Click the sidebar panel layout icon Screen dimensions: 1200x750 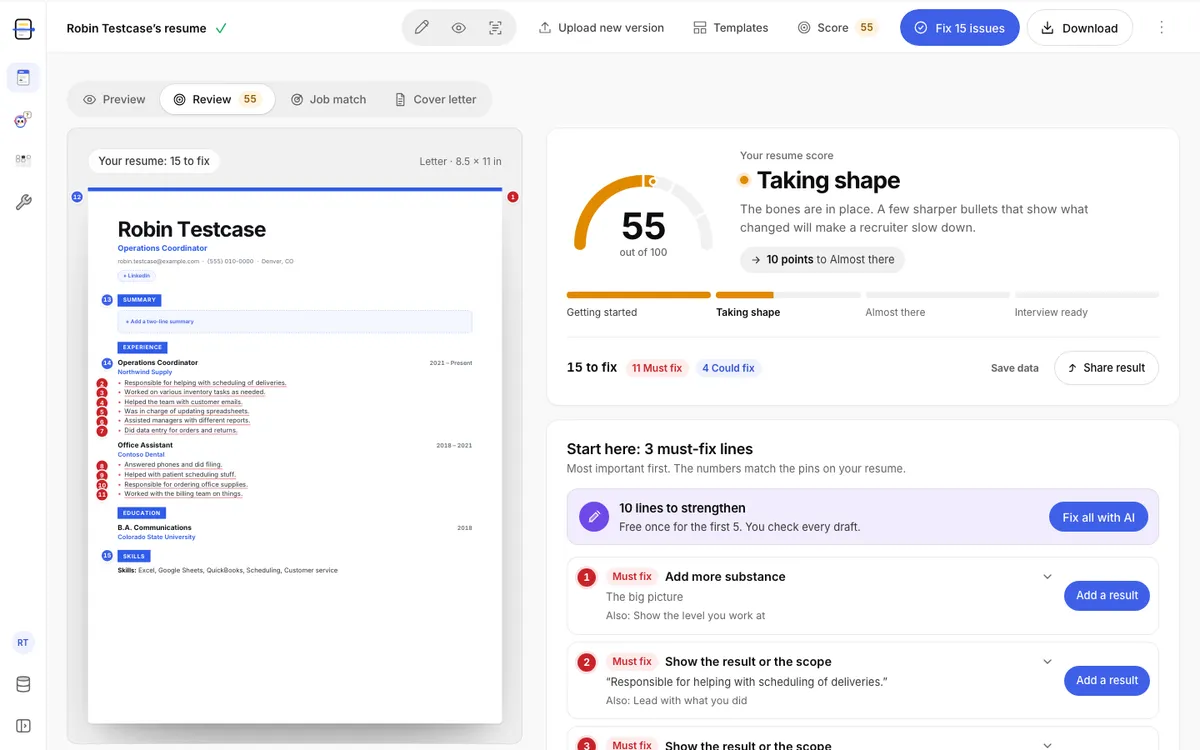point(23,726)
